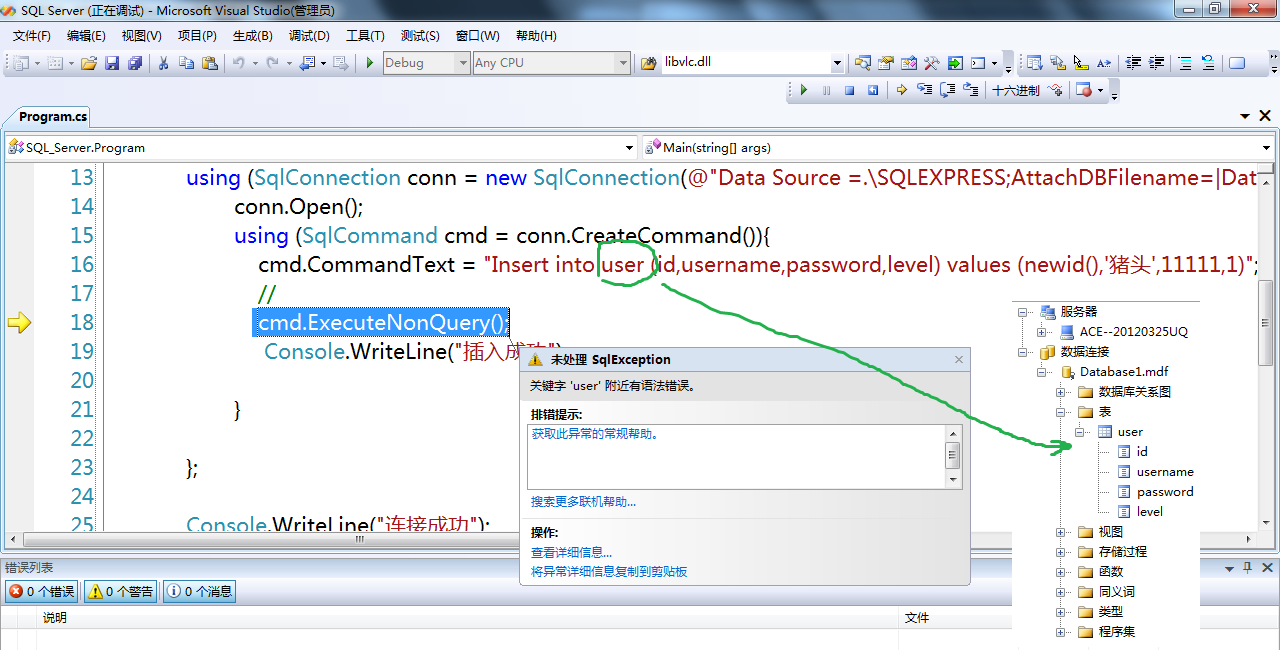Select the Program.cs tab
This screenshot has height=650, width=1280.
coord(53,117)
